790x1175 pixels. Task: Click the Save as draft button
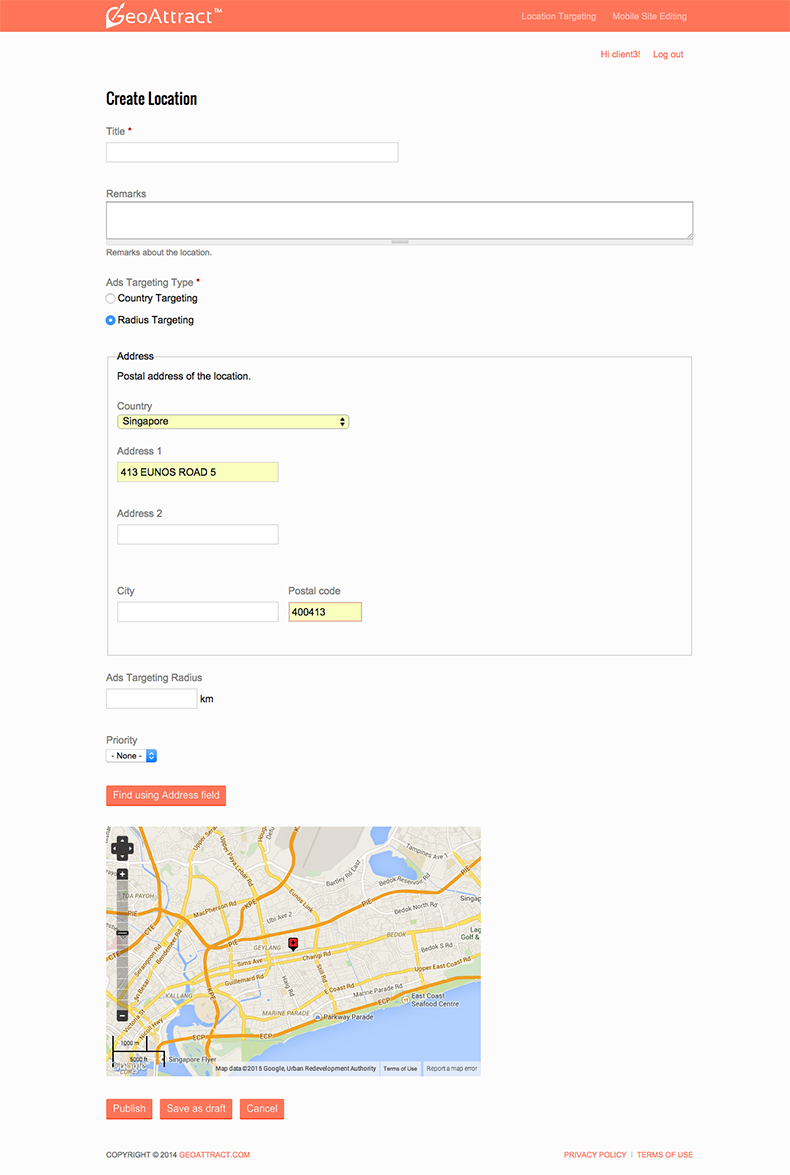[x=196, y=1109]
